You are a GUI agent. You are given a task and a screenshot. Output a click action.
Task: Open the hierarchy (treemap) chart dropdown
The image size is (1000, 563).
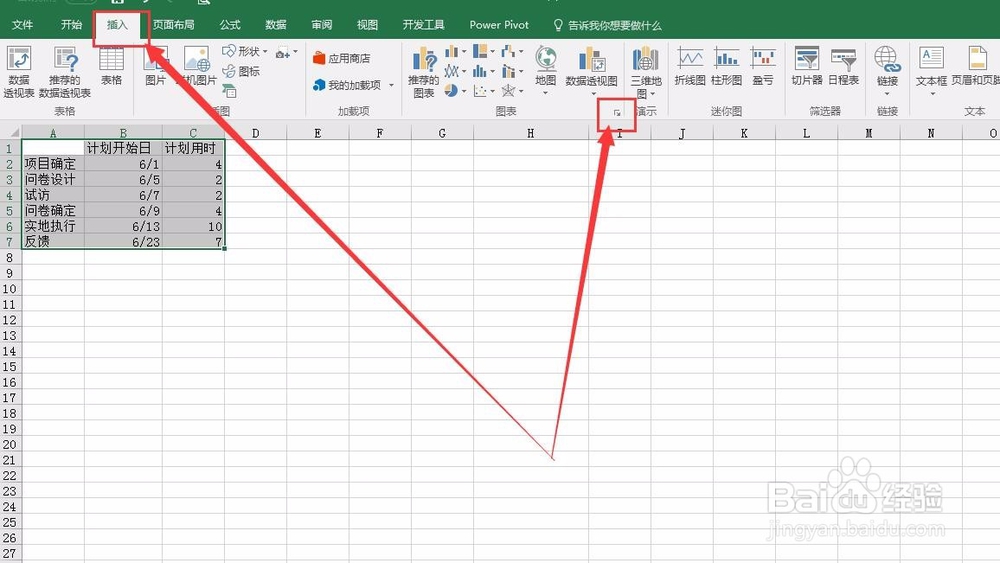(x=484, y=52)
